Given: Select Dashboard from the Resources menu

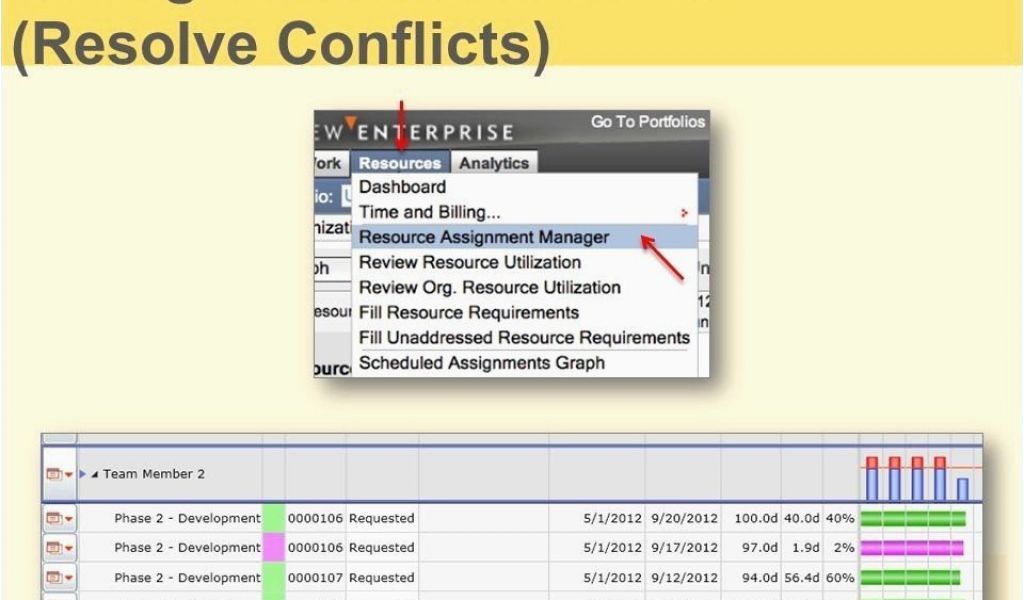Looking at the screenshot, I should (x=402, y=187).
